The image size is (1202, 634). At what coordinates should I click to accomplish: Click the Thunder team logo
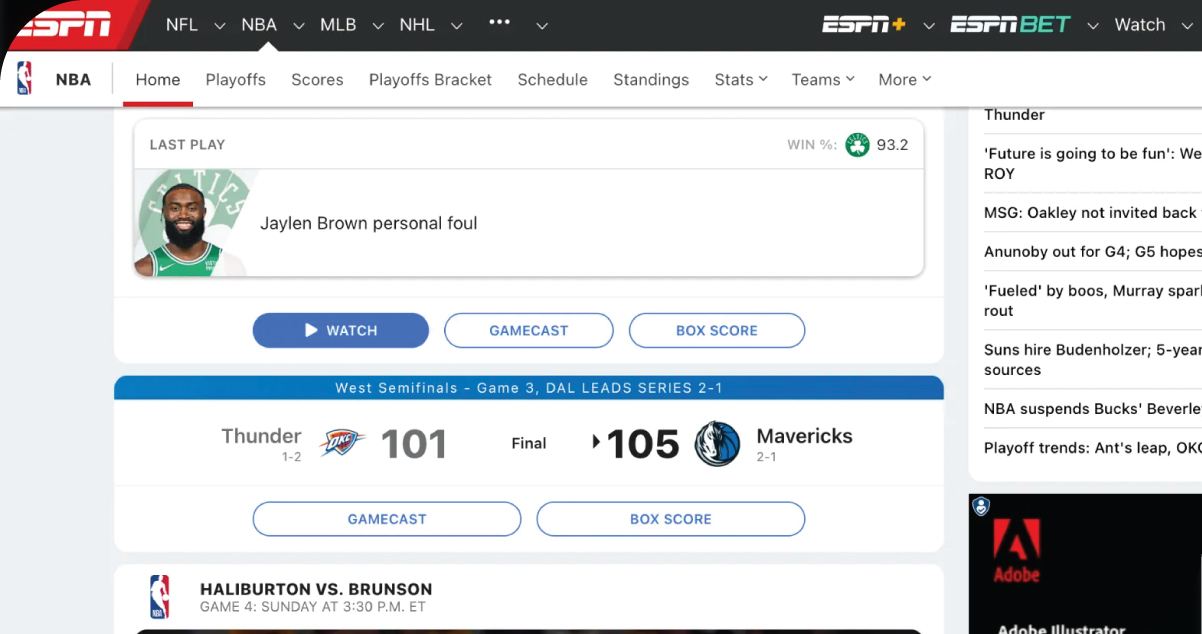coord(342,443)
